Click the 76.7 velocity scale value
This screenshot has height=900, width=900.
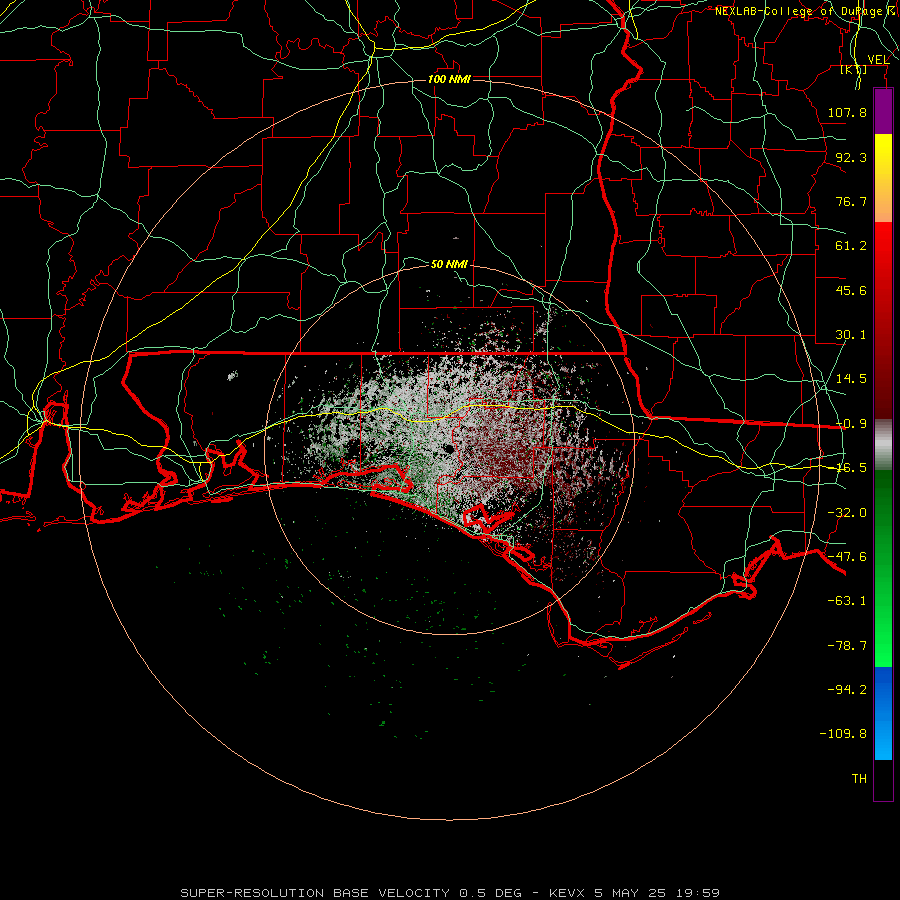(851, 201)
